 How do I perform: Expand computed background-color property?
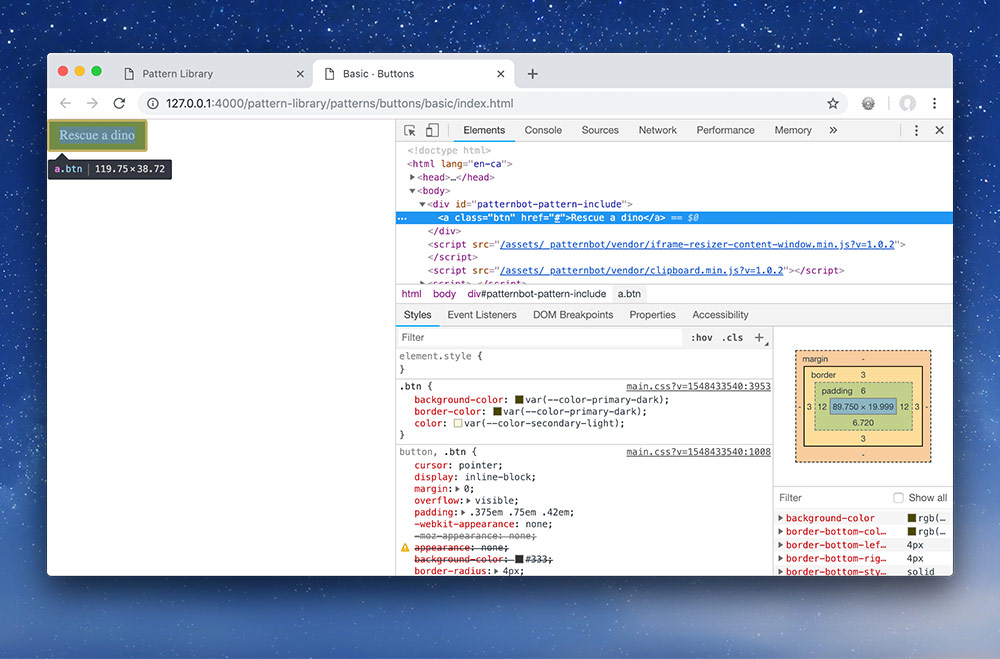point(781,518)
